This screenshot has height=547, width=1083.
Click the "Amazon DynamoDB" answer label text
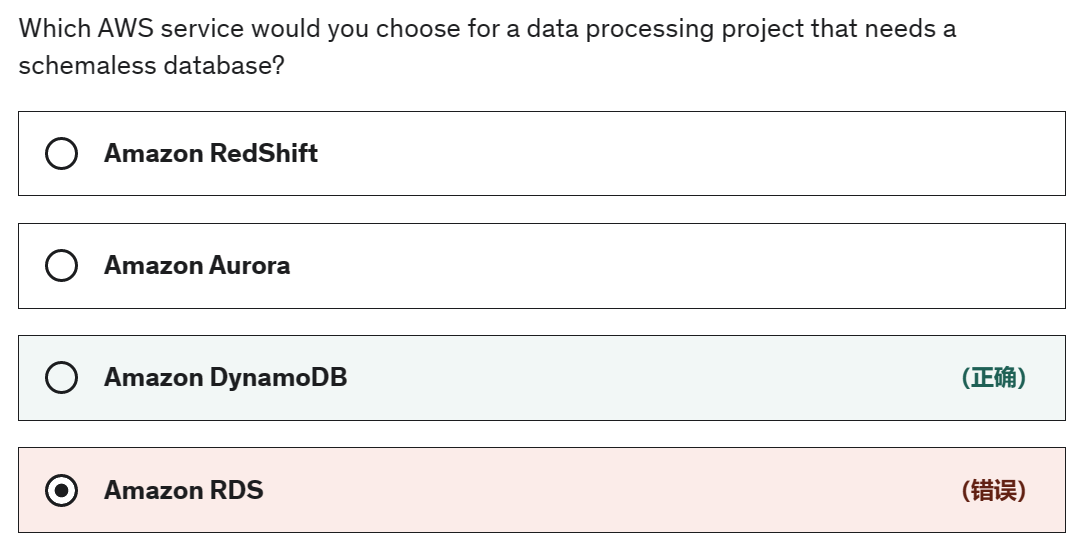click(225, 378)
